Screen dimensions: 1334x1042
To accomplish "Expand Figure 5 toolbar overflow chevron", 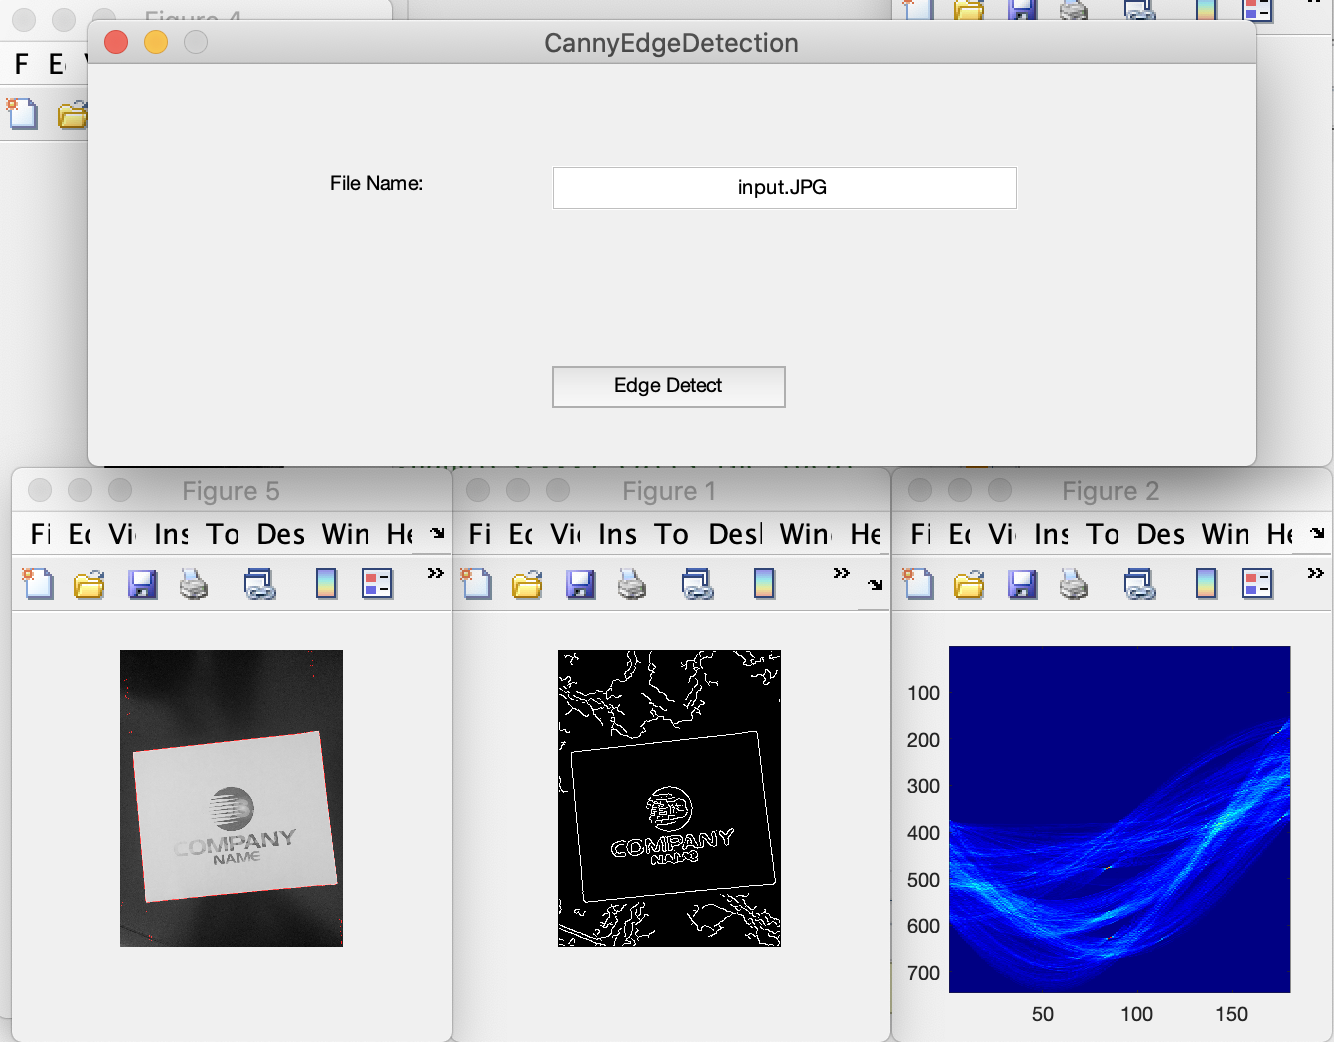I will (435, 573).
